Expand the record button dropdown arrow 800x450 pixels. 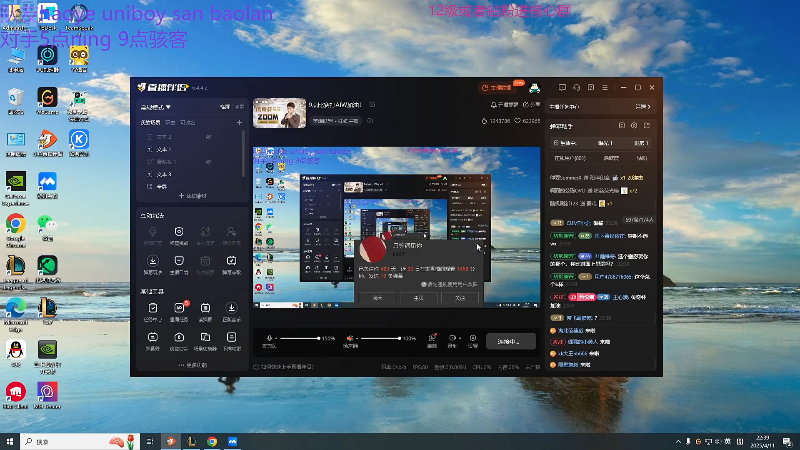(460, 338)
